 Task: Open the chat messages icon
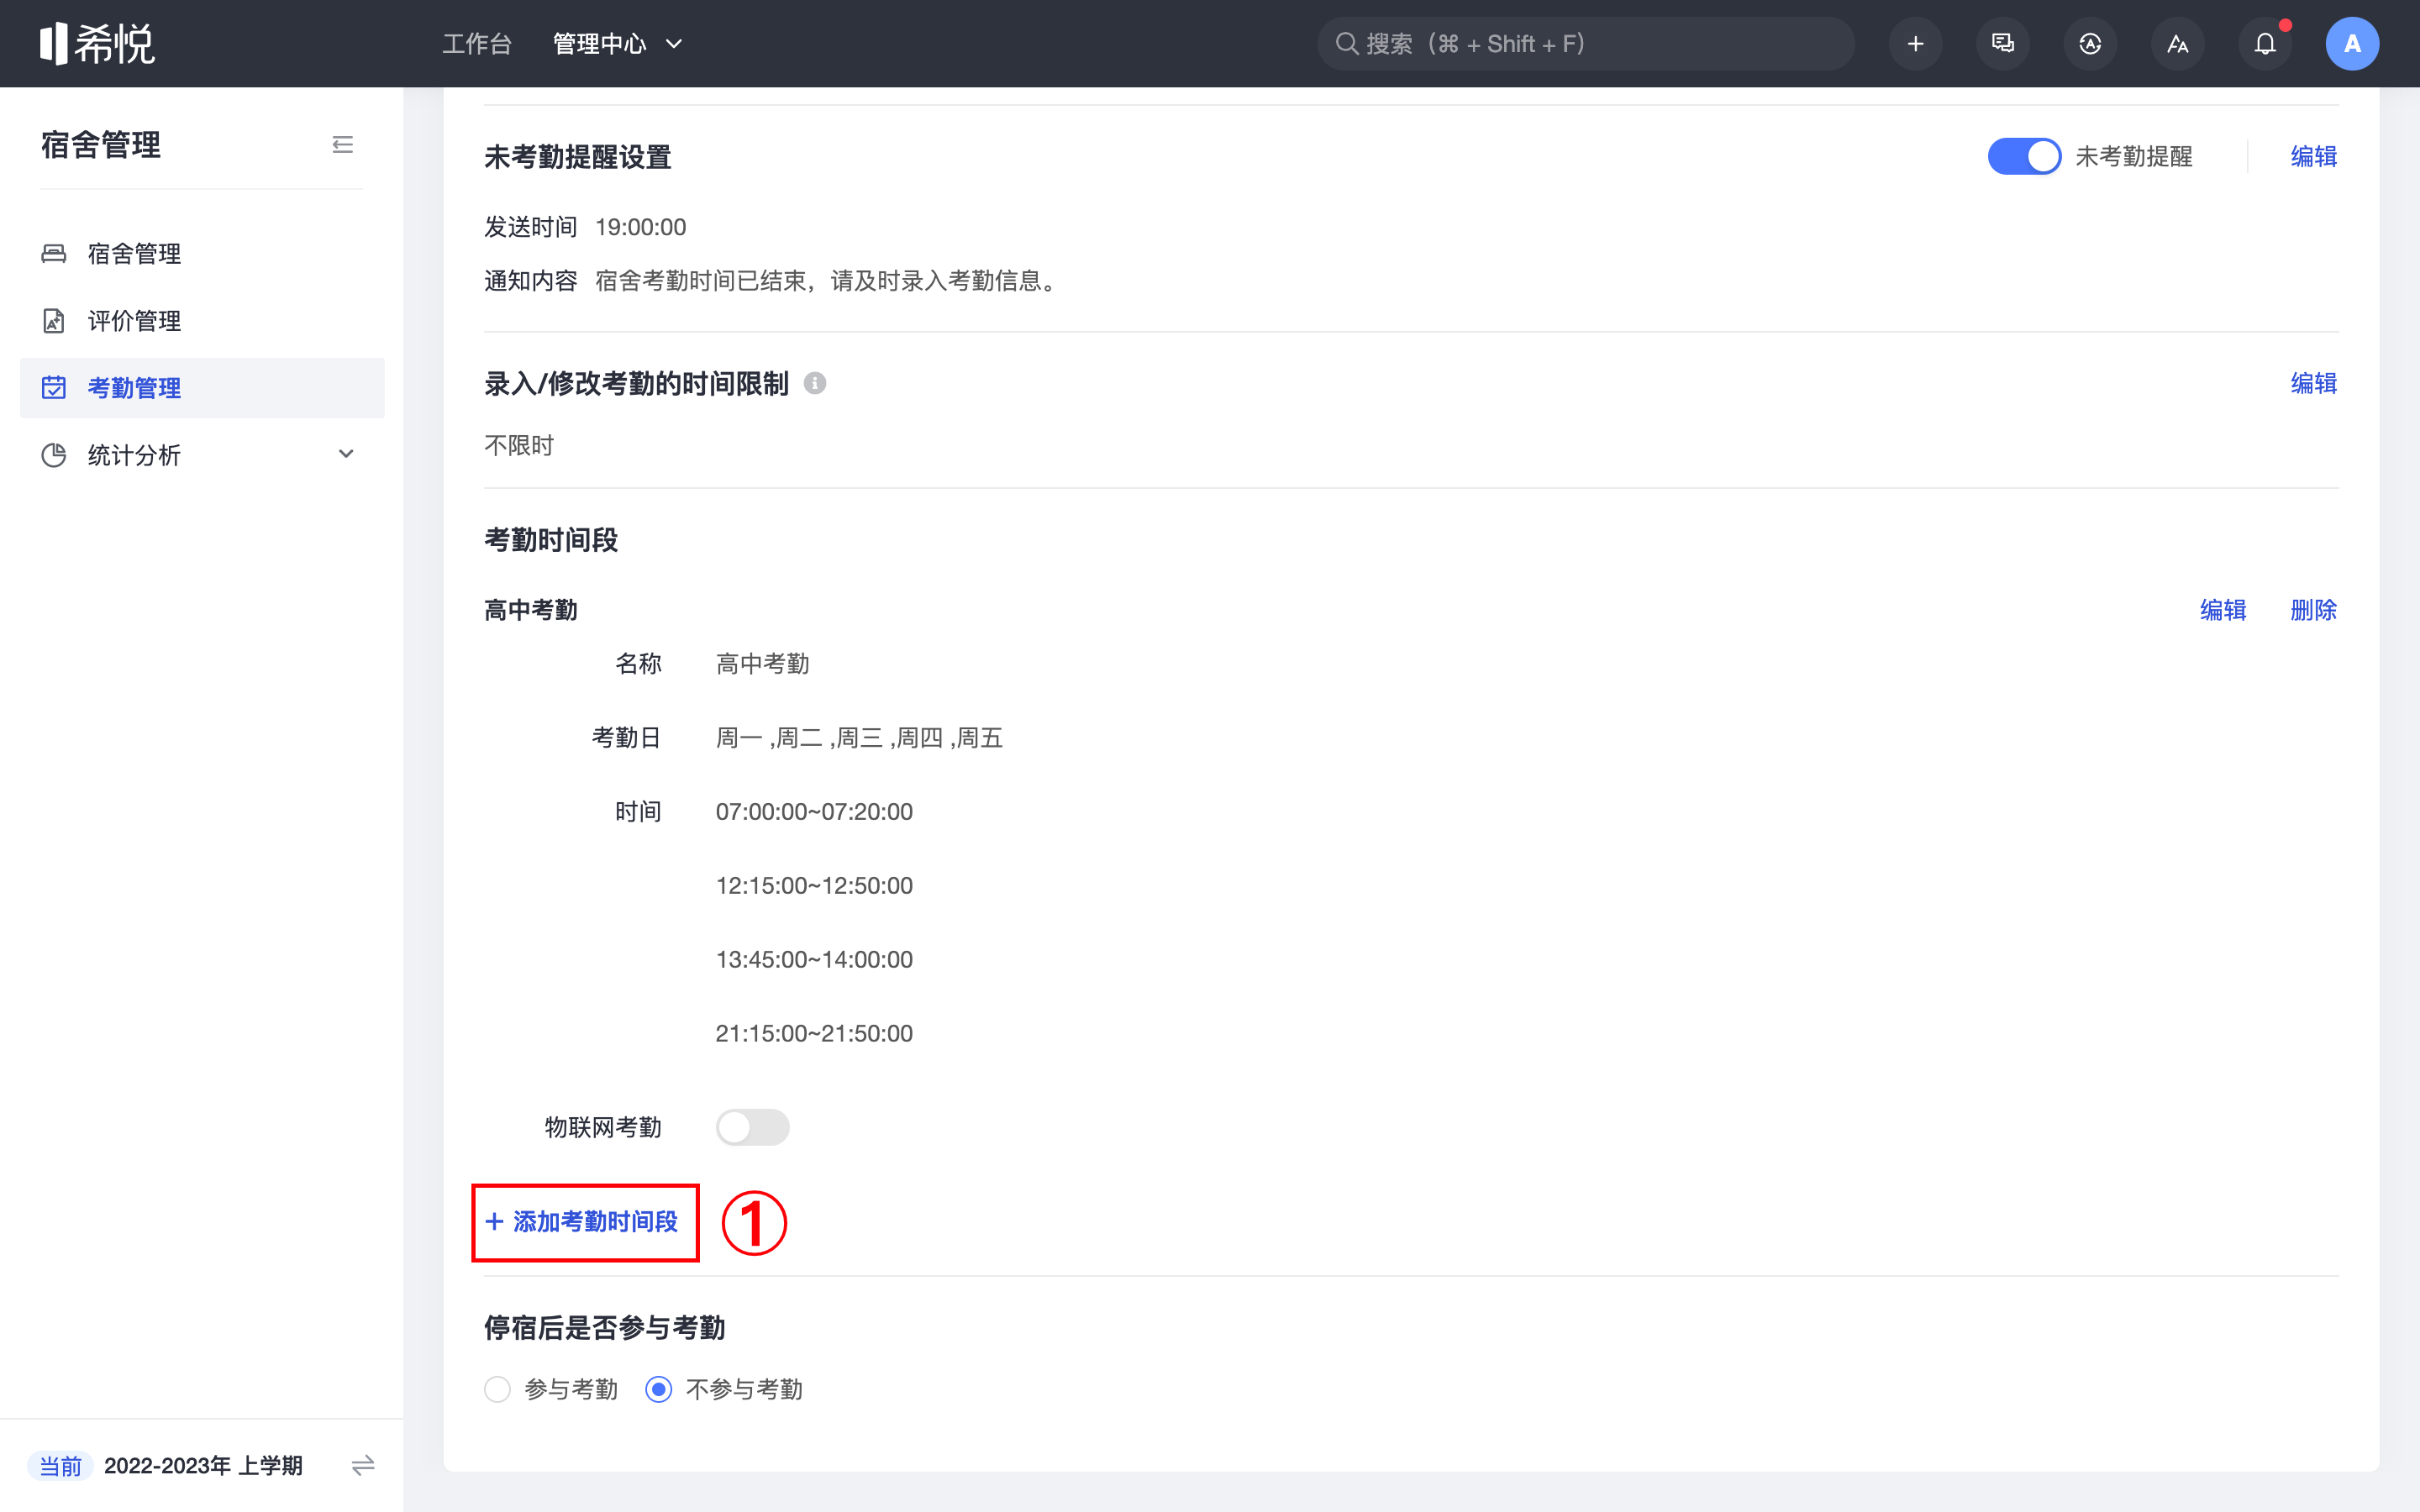click(2002, 44)
